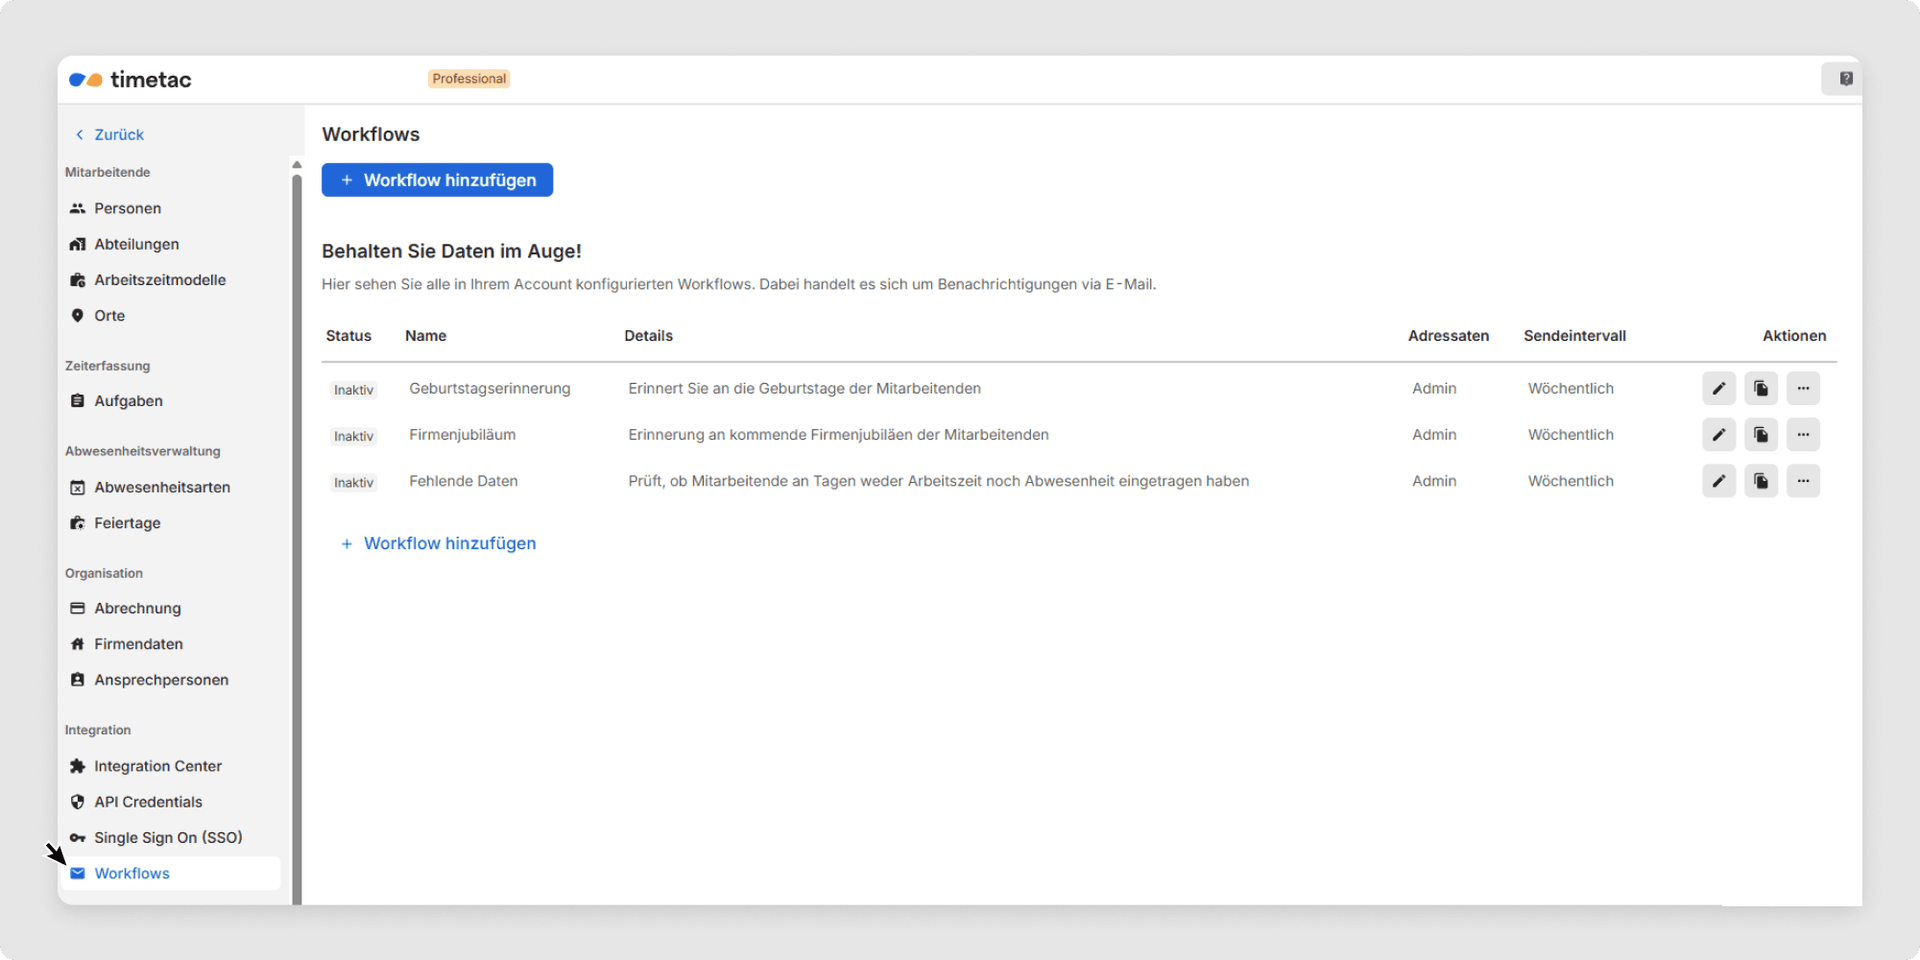This screenshot has width=1920, height=960.
Task: Click the timetac logo
Action: coord(130,79)
